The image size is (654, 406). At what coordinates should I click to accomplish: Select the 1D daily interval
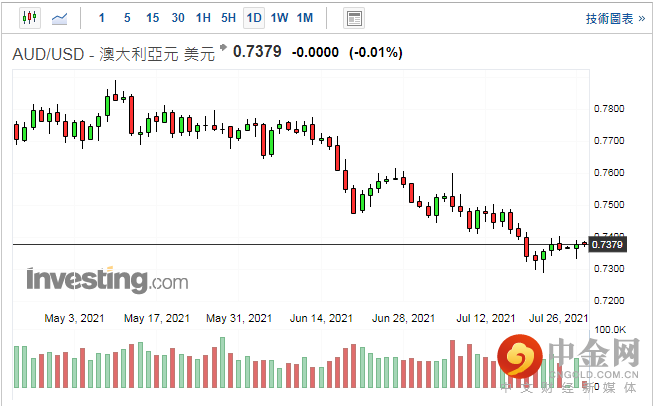[254, 18]
